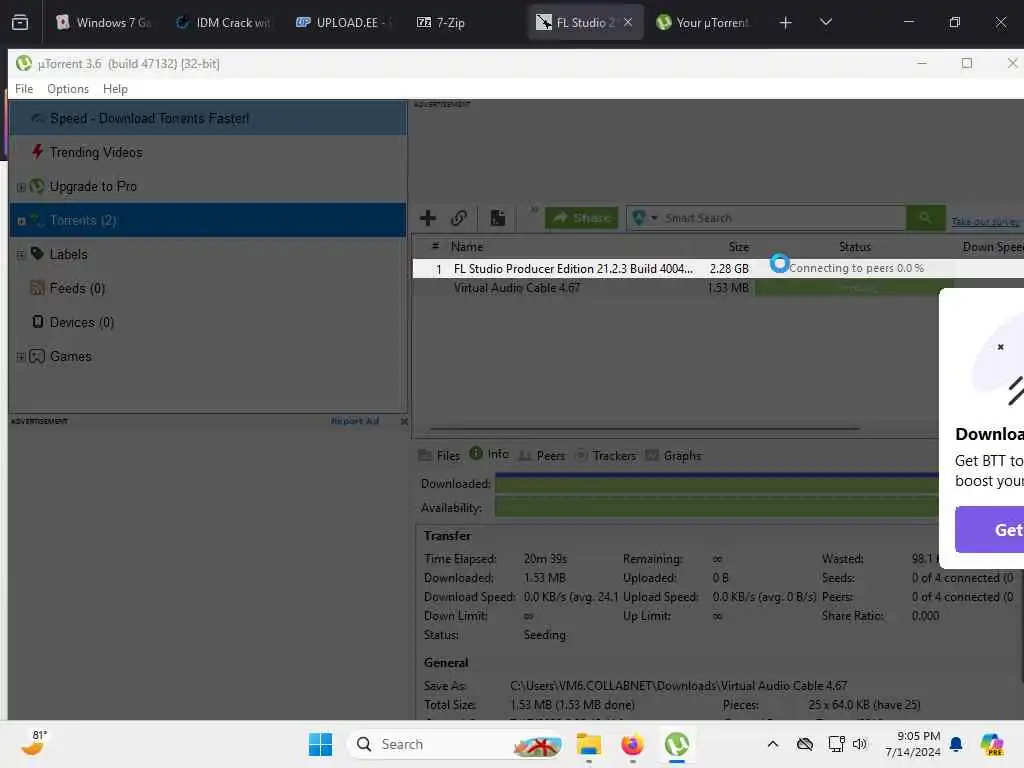Sort by the # queue column

point(436,246)
